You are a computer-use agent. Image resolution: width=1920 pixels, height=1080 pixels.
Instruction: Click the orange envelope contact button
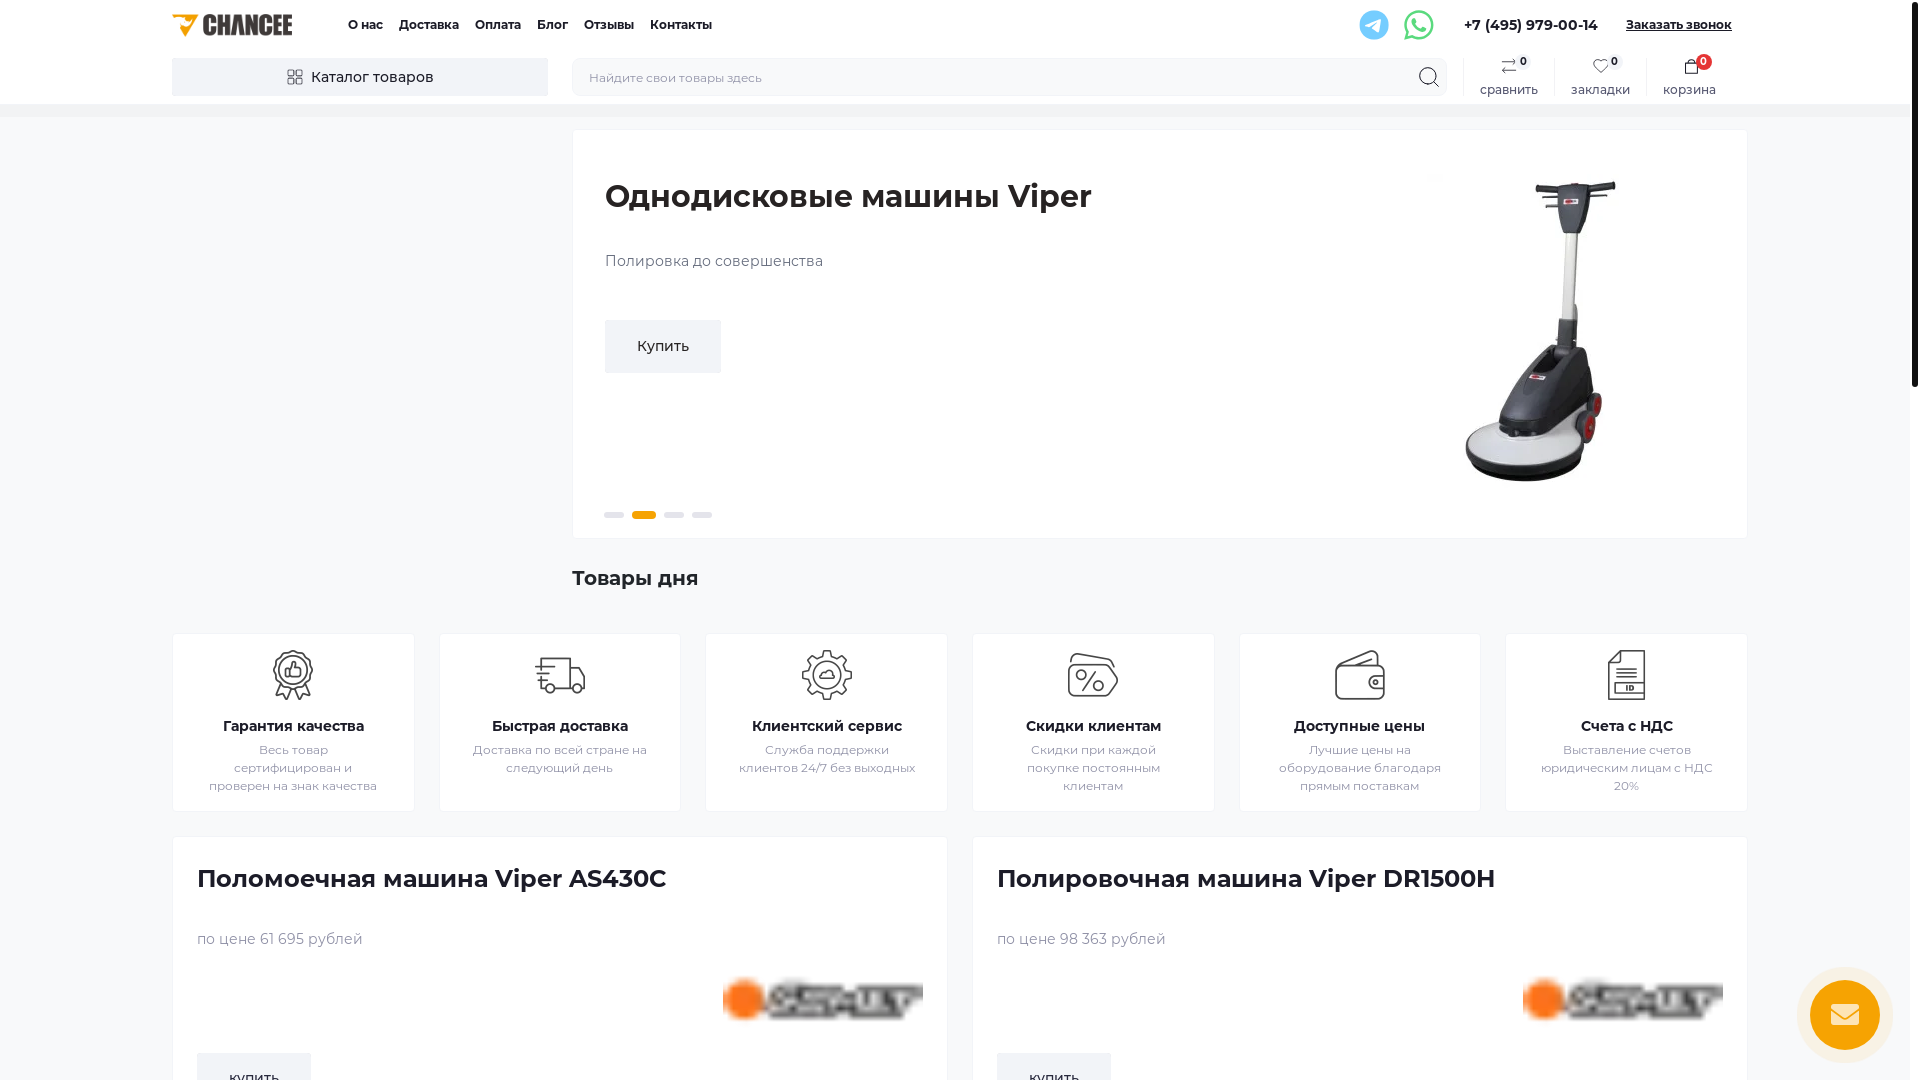1844,1015
